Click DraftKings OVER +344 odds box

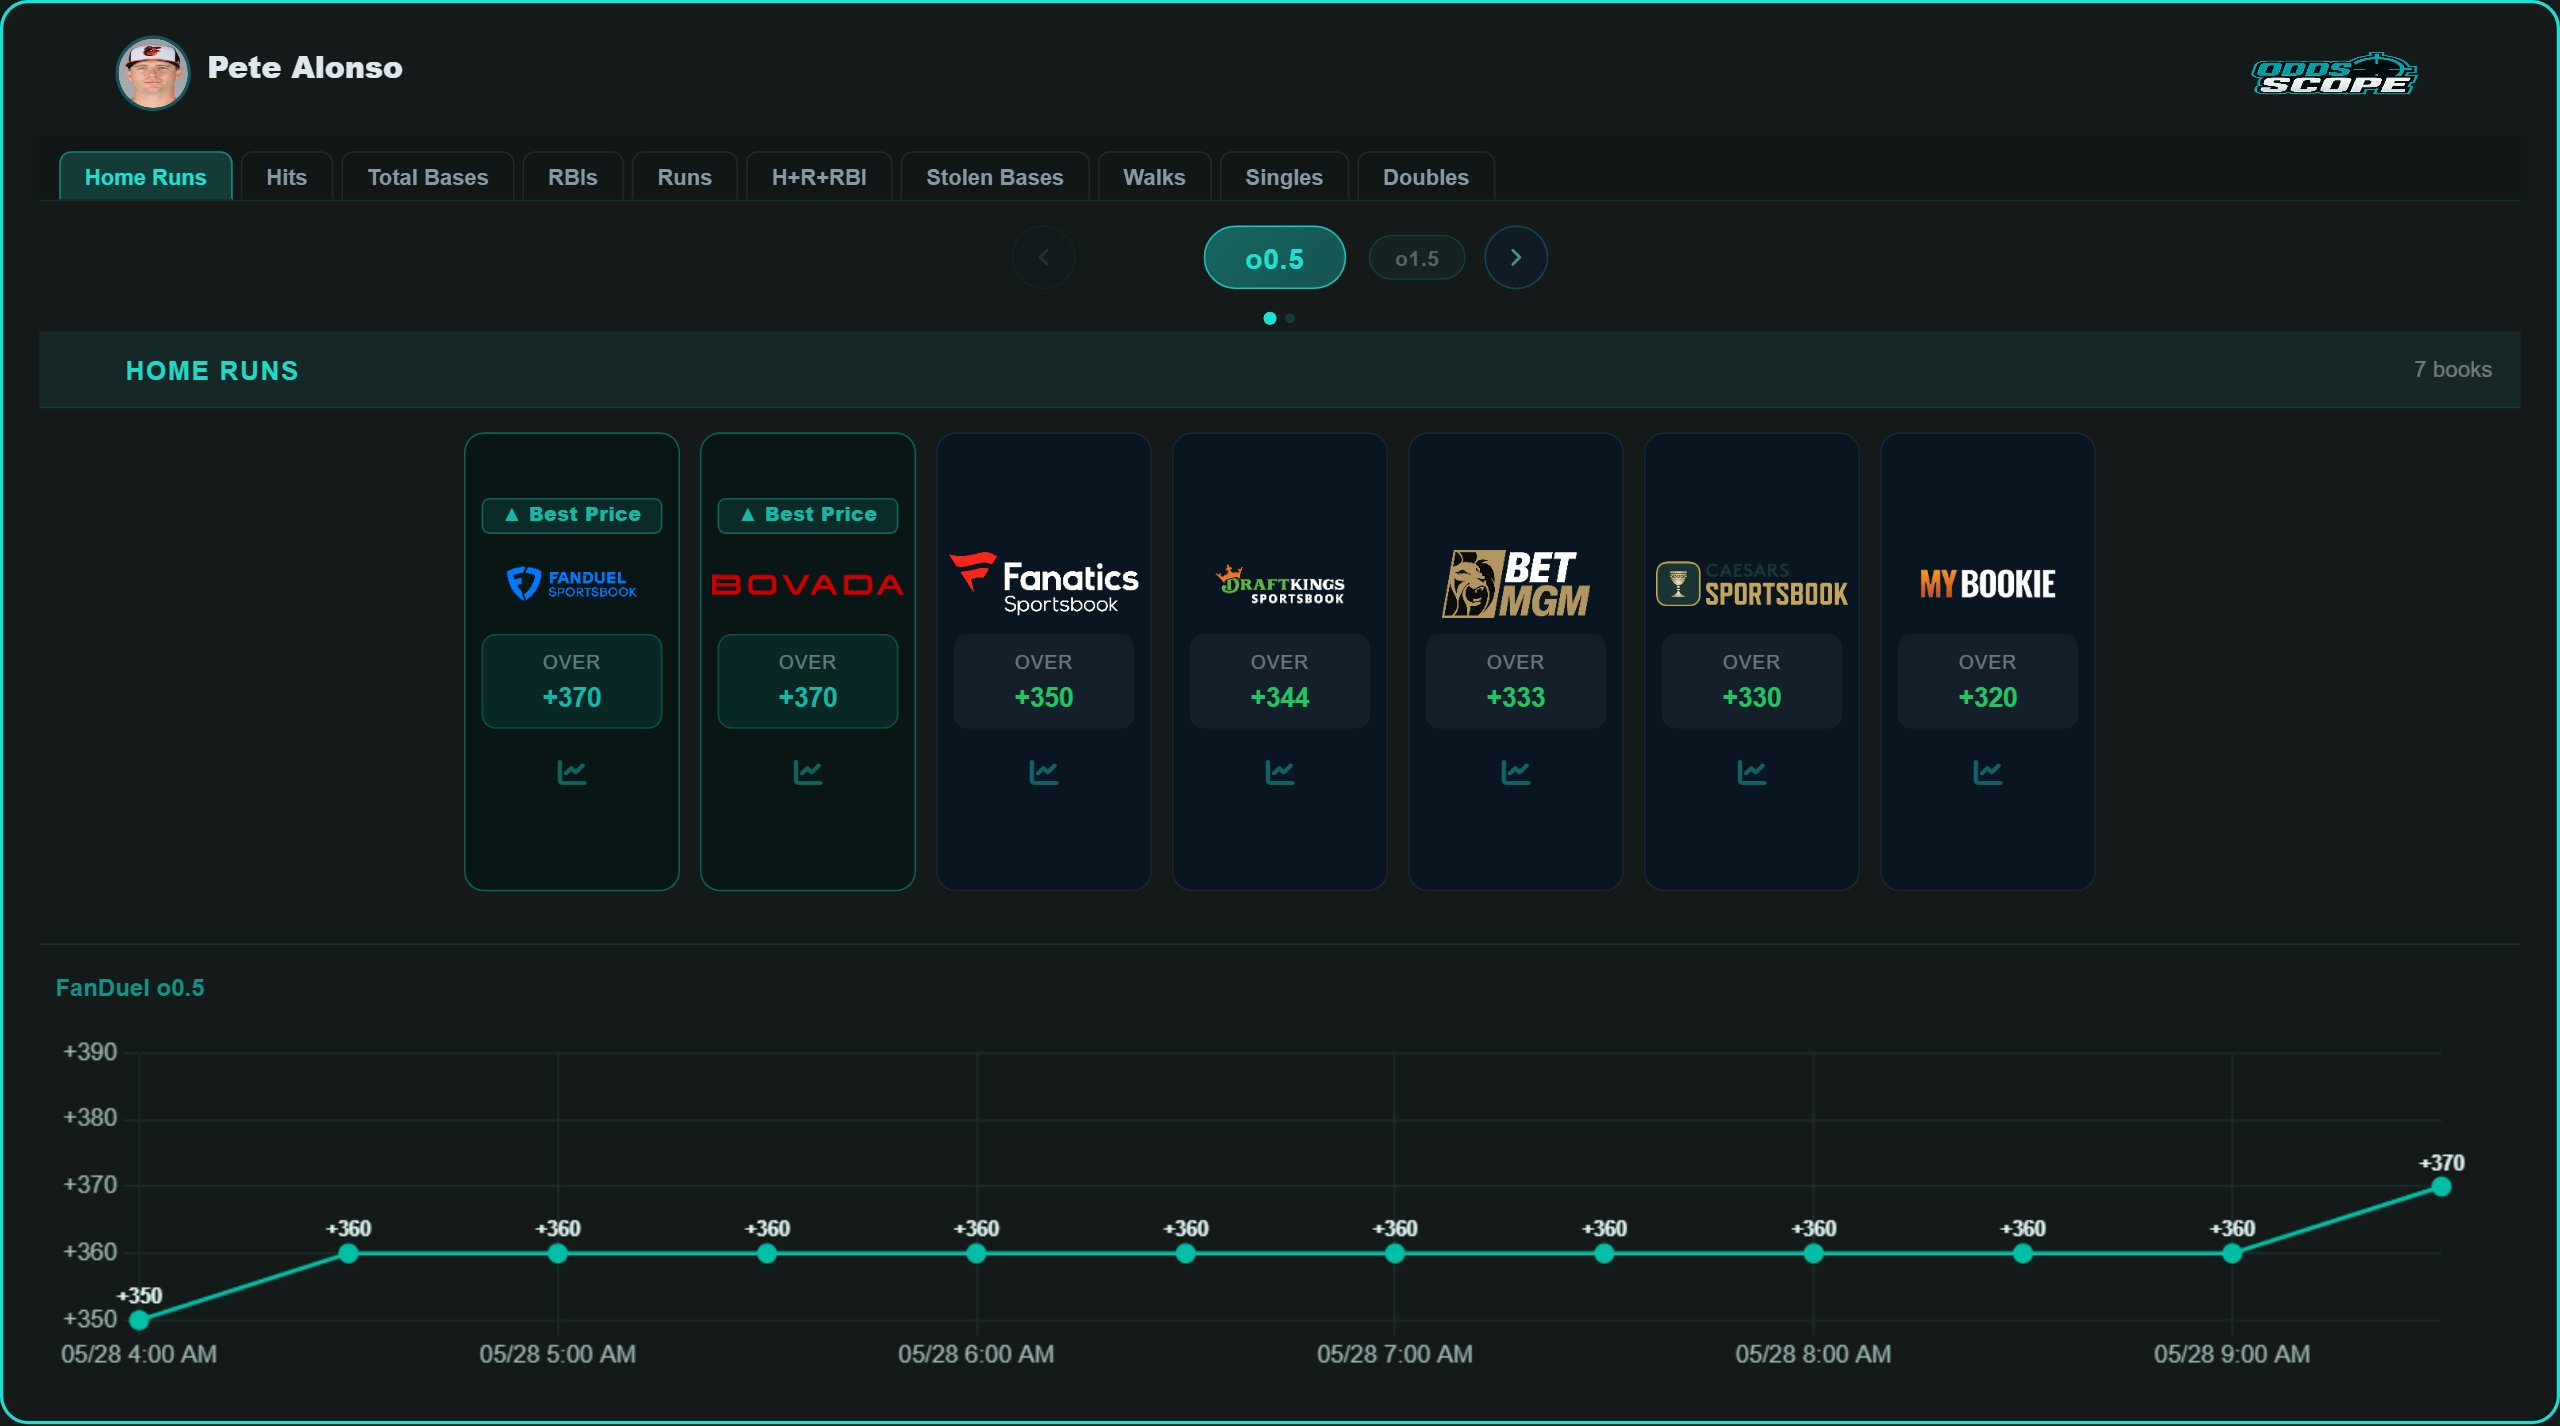1279,681
